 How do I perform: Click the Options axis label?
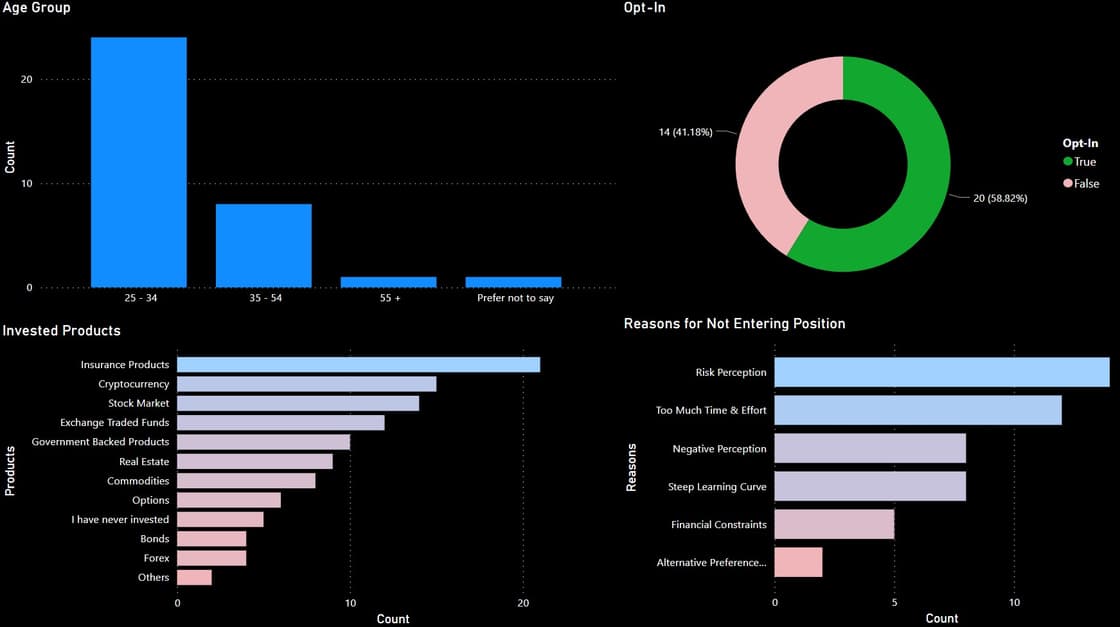click(x=151, y=501)
